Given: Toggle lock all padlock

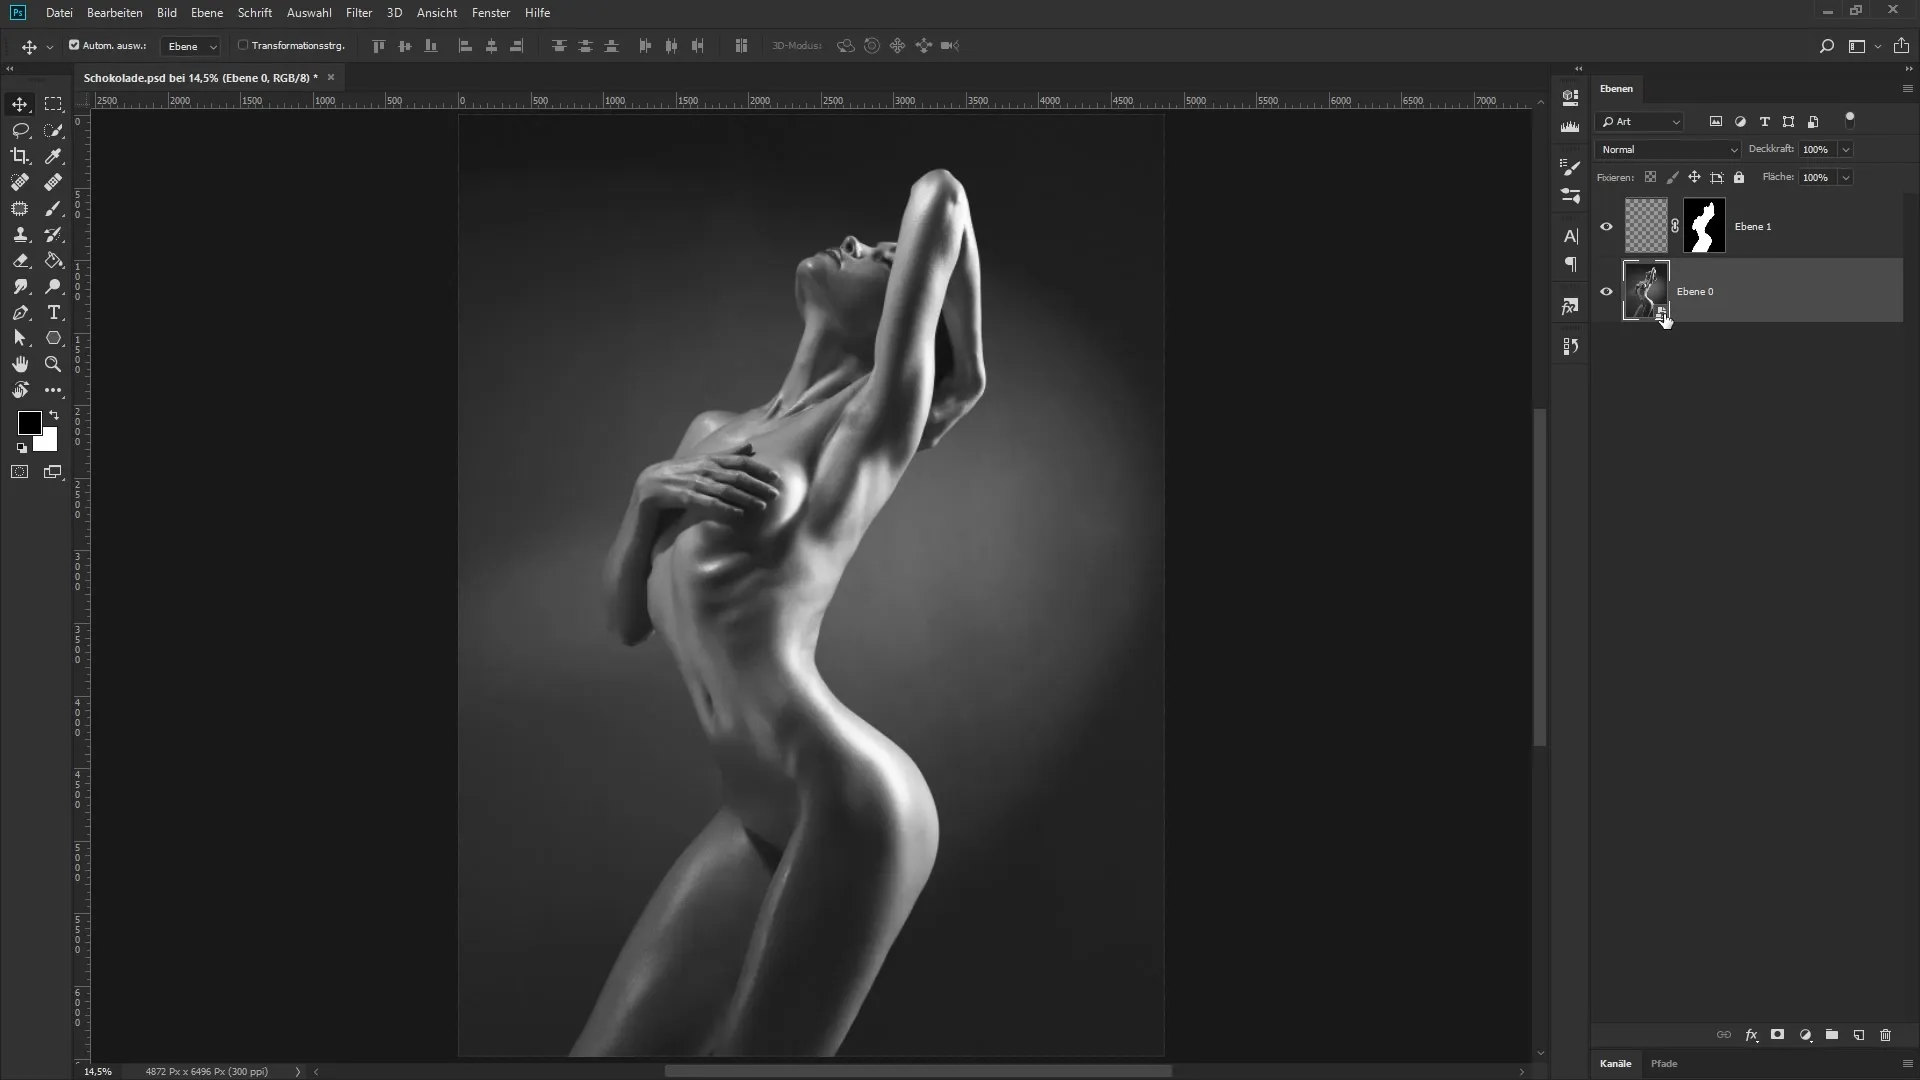Looking at the screenshot, I should [1739, 177].
